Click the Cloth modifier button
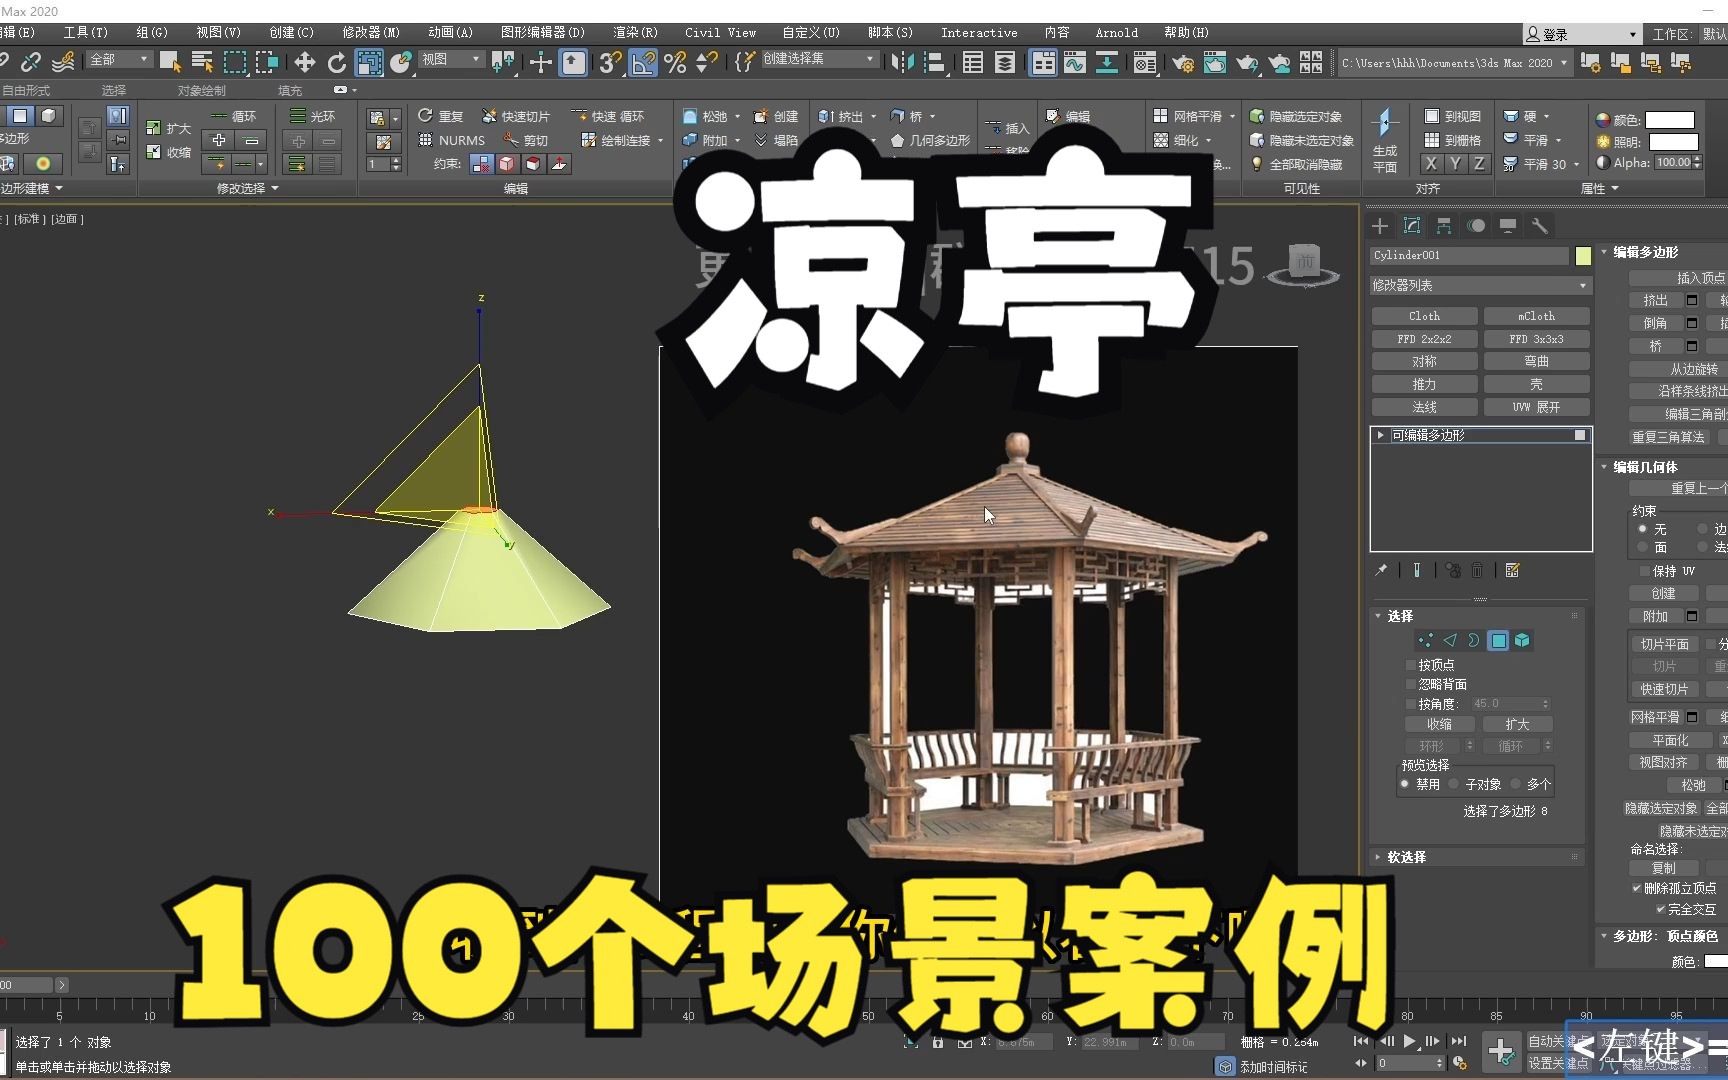Viewport: 1728px width, 1080px height. tap(1424, 316)
